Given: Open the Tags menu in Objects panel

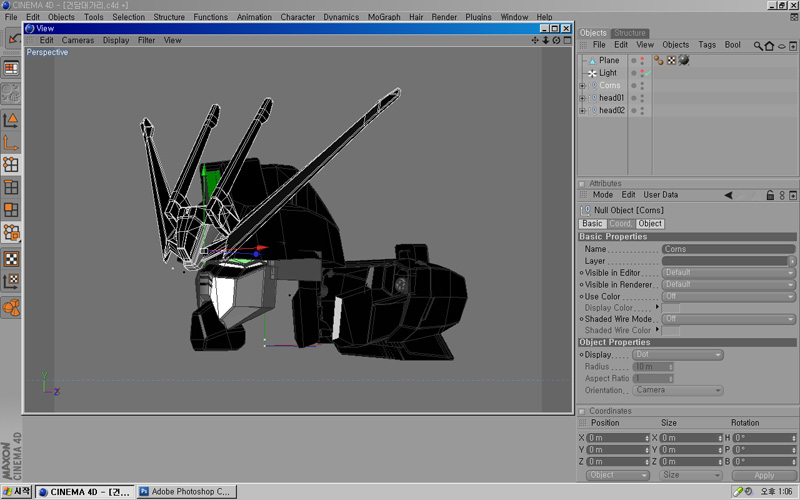Looking at the screenshot, I should (707, 45).
